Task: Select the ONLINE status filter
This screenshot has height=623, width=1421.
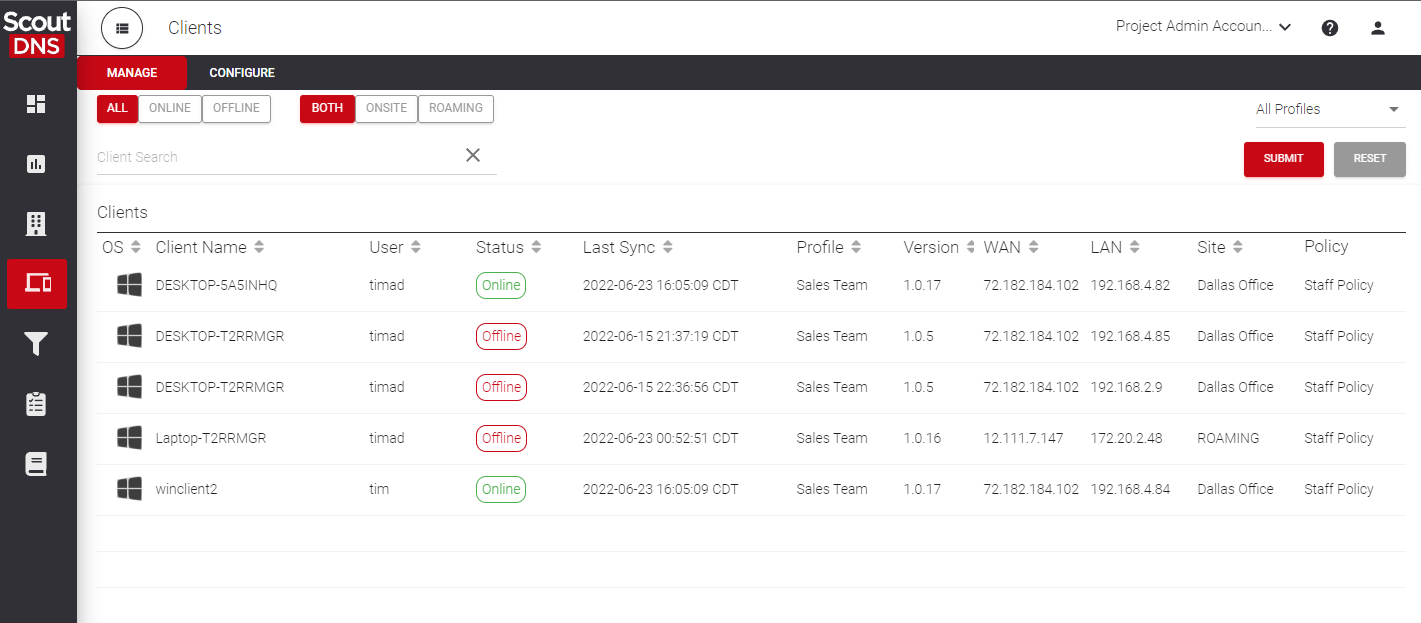Action: point(170,108)
